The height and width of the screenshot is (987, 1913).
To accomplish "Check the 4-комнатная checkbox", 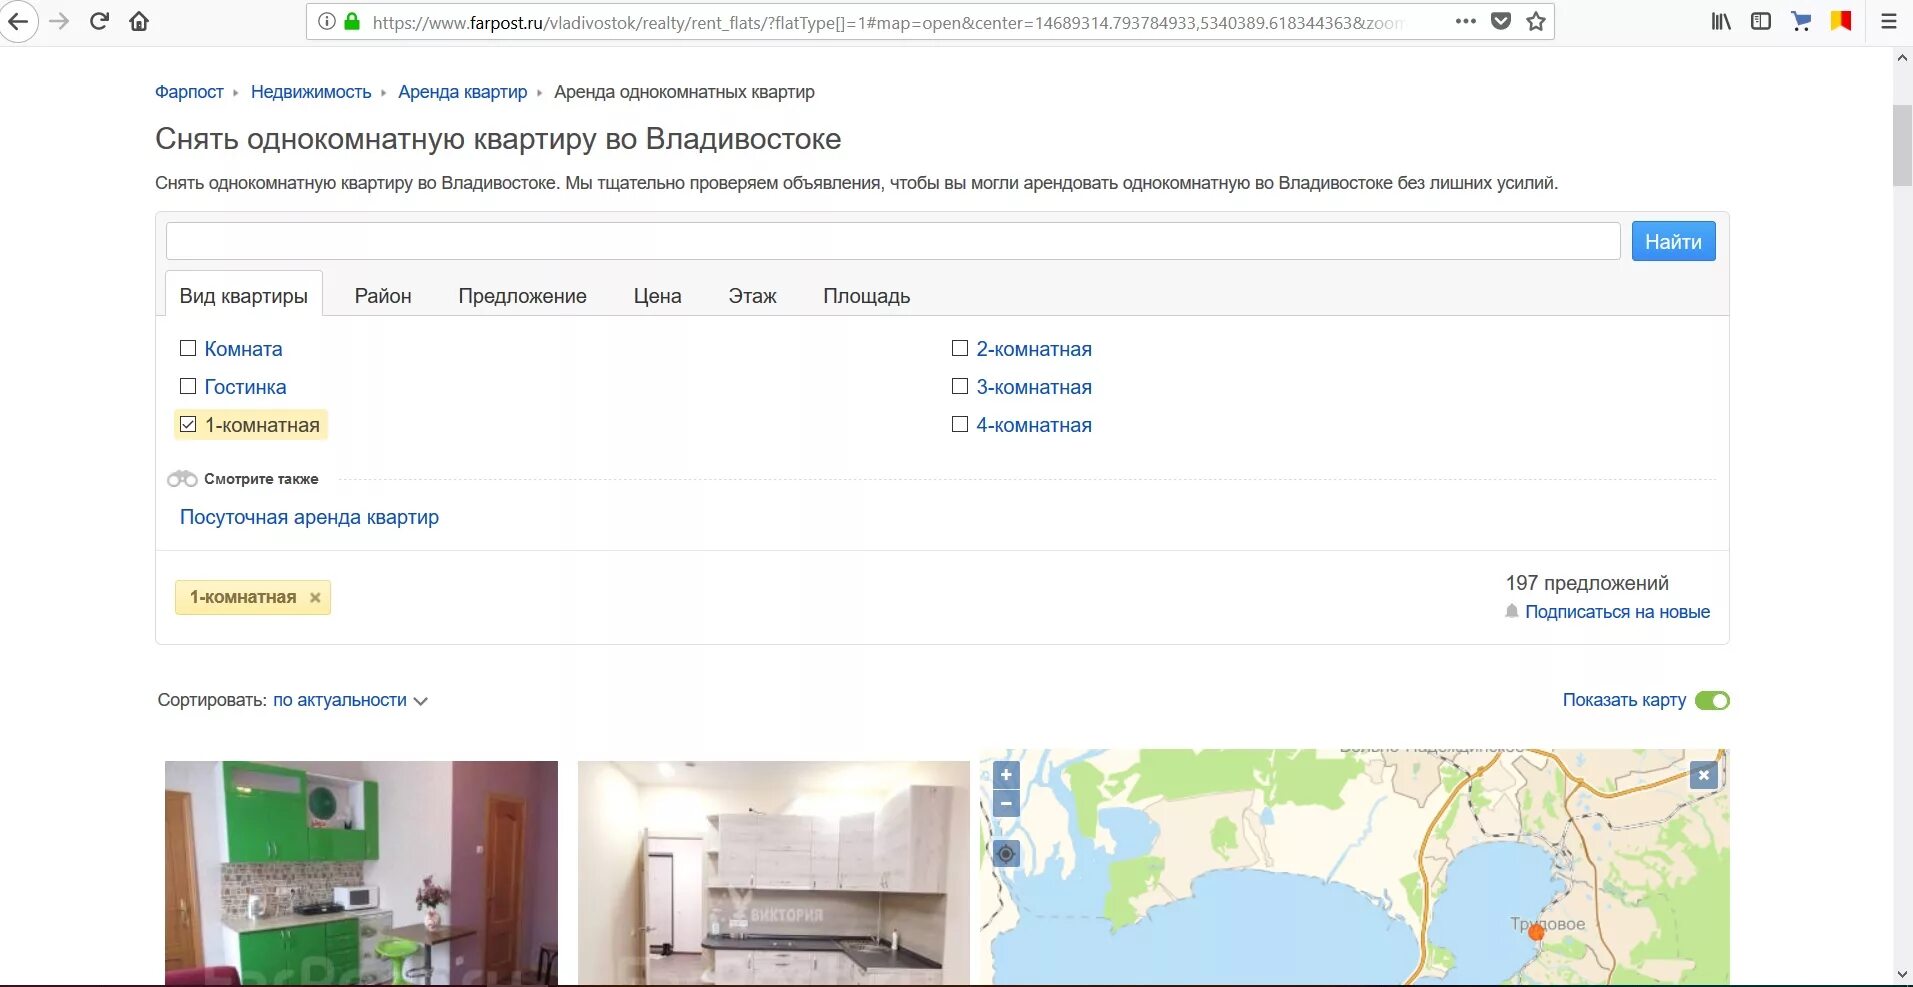I will (x=960, y=424).
